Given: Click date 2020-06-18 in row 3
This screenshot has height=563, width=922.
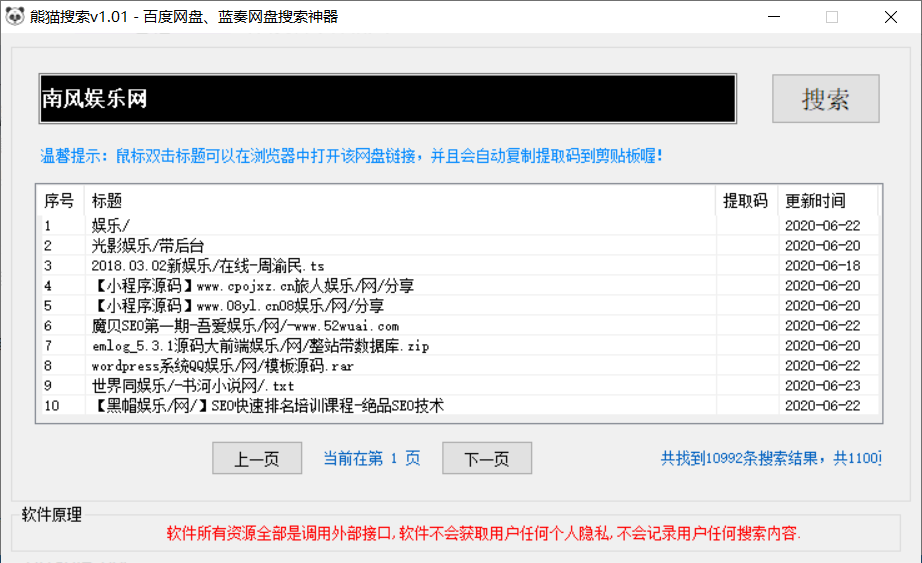Looking at the screenshot, I should point(823,265).
